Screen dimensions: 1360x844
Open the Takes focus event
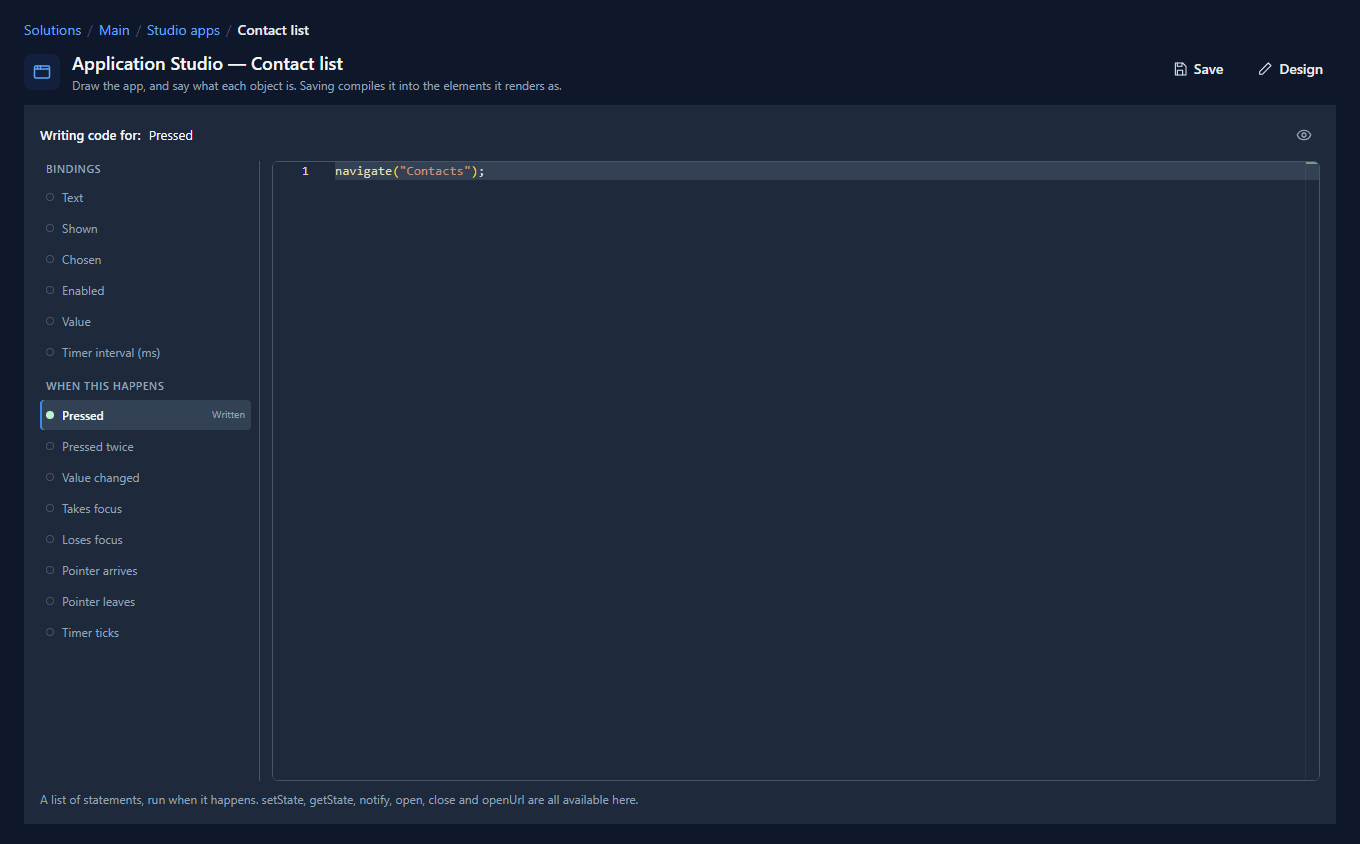(145, 509)
